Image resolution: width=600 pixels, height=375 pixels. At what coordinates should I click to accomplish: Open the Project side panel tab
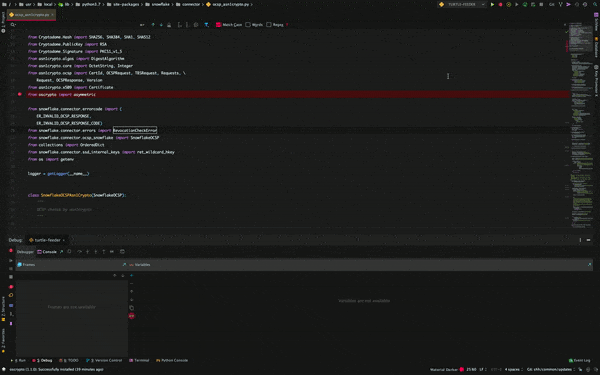(x=3, y=22)
